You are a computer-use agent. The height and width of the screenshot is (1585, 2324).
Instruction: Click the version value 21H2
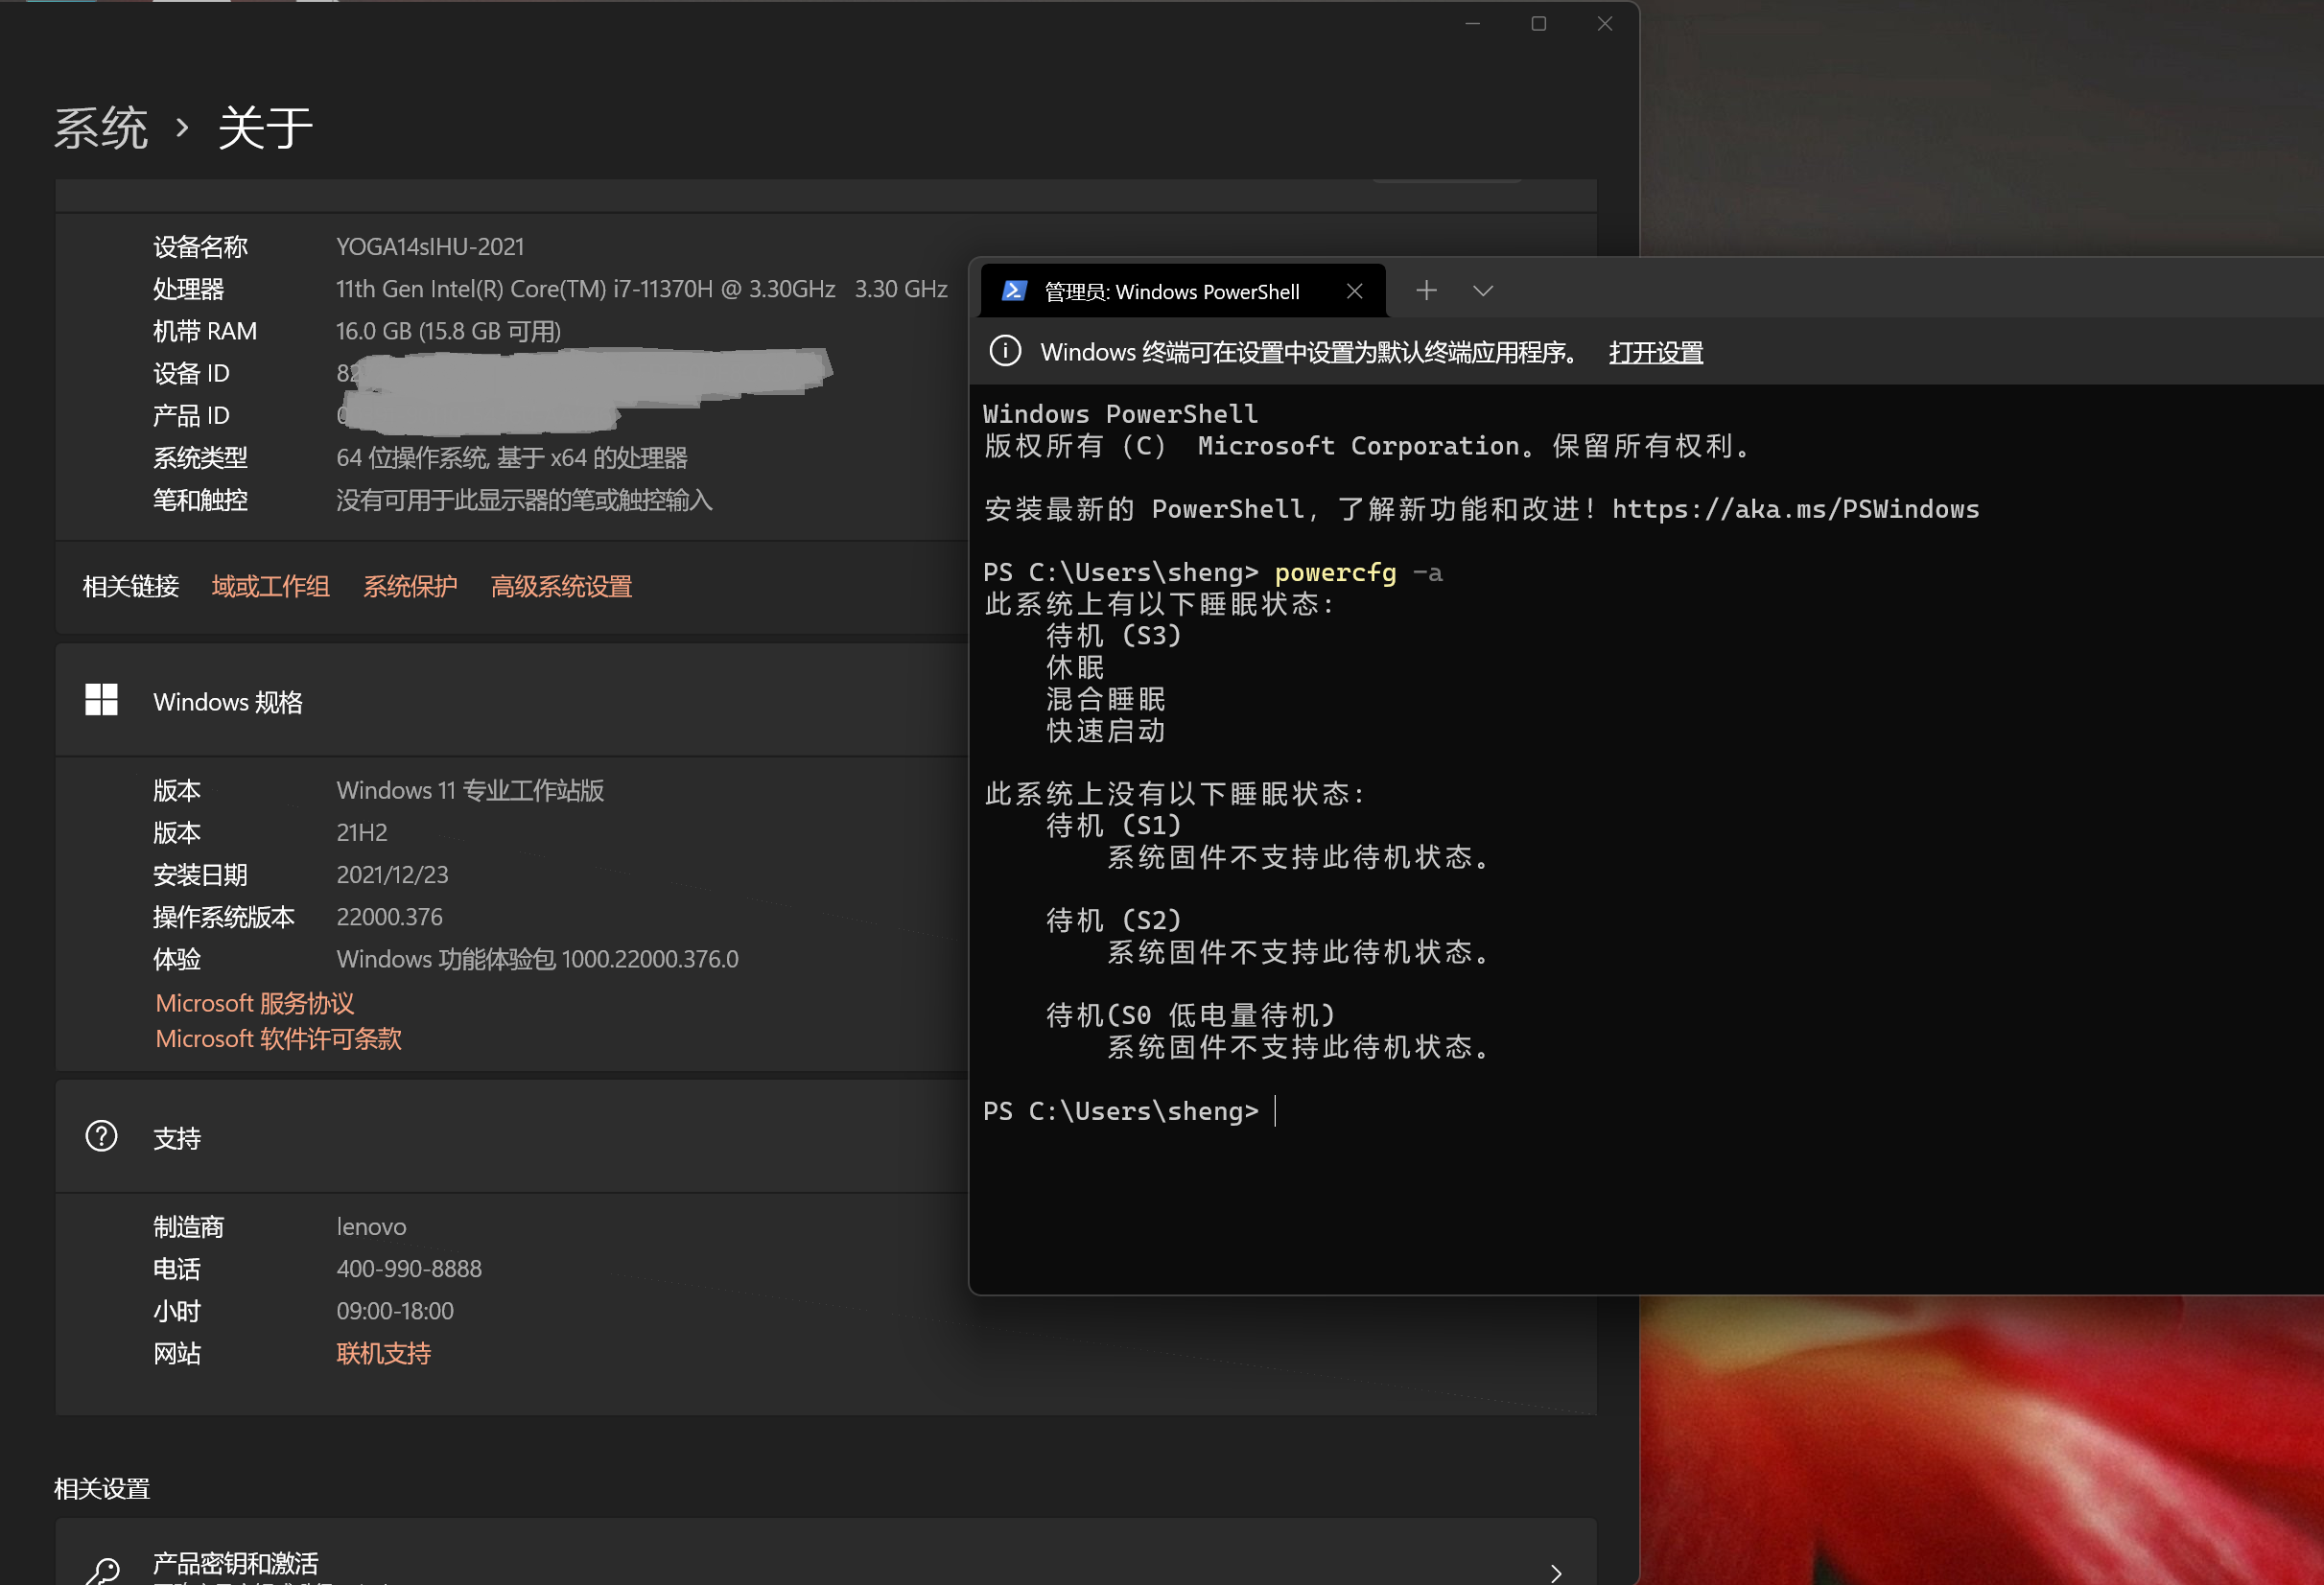pos(362,832)
